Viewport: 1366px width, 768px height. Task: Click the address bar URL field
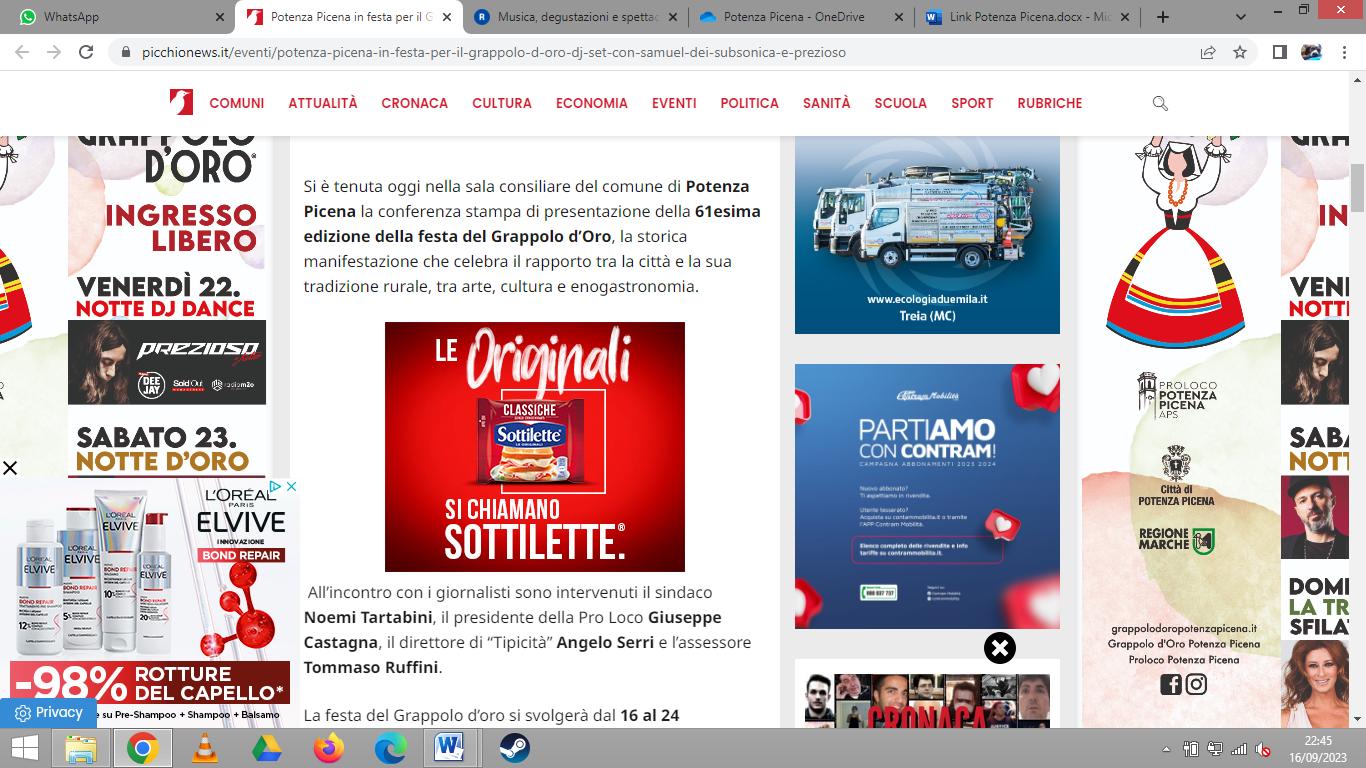coord(660,52)
